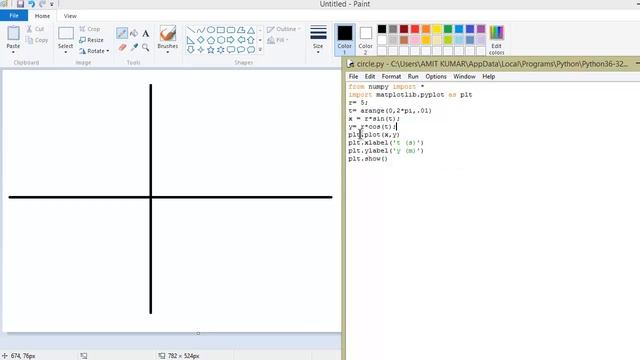Pick the black color swatch
Viewport: 640px width, 360px height.
[382, 29]
